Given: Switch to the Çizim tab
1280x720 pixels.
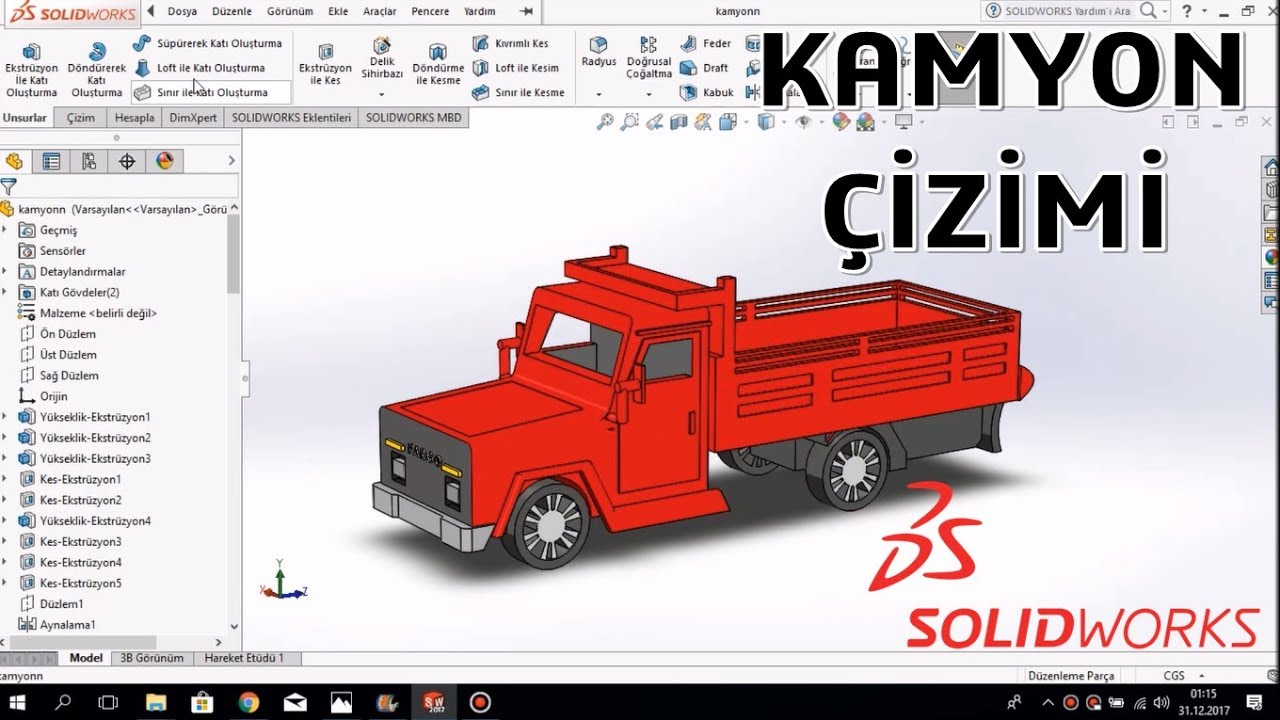Looking at the screenshot, I should coord(81,117).
